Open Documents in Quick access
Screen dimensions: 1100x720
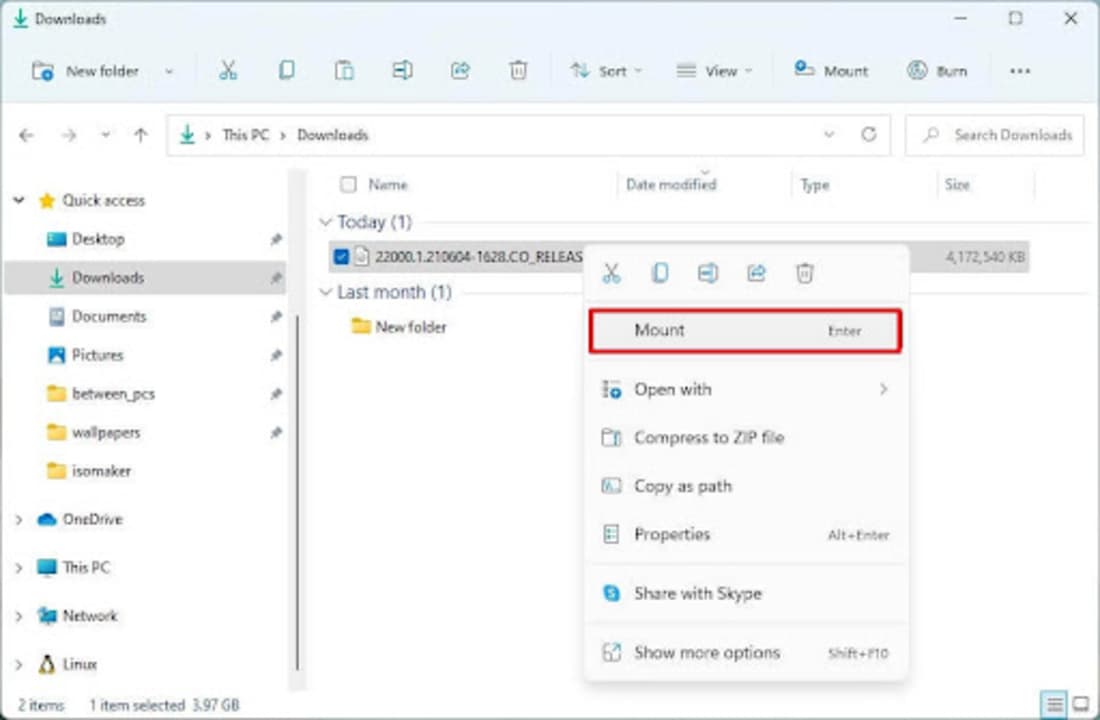108,317
